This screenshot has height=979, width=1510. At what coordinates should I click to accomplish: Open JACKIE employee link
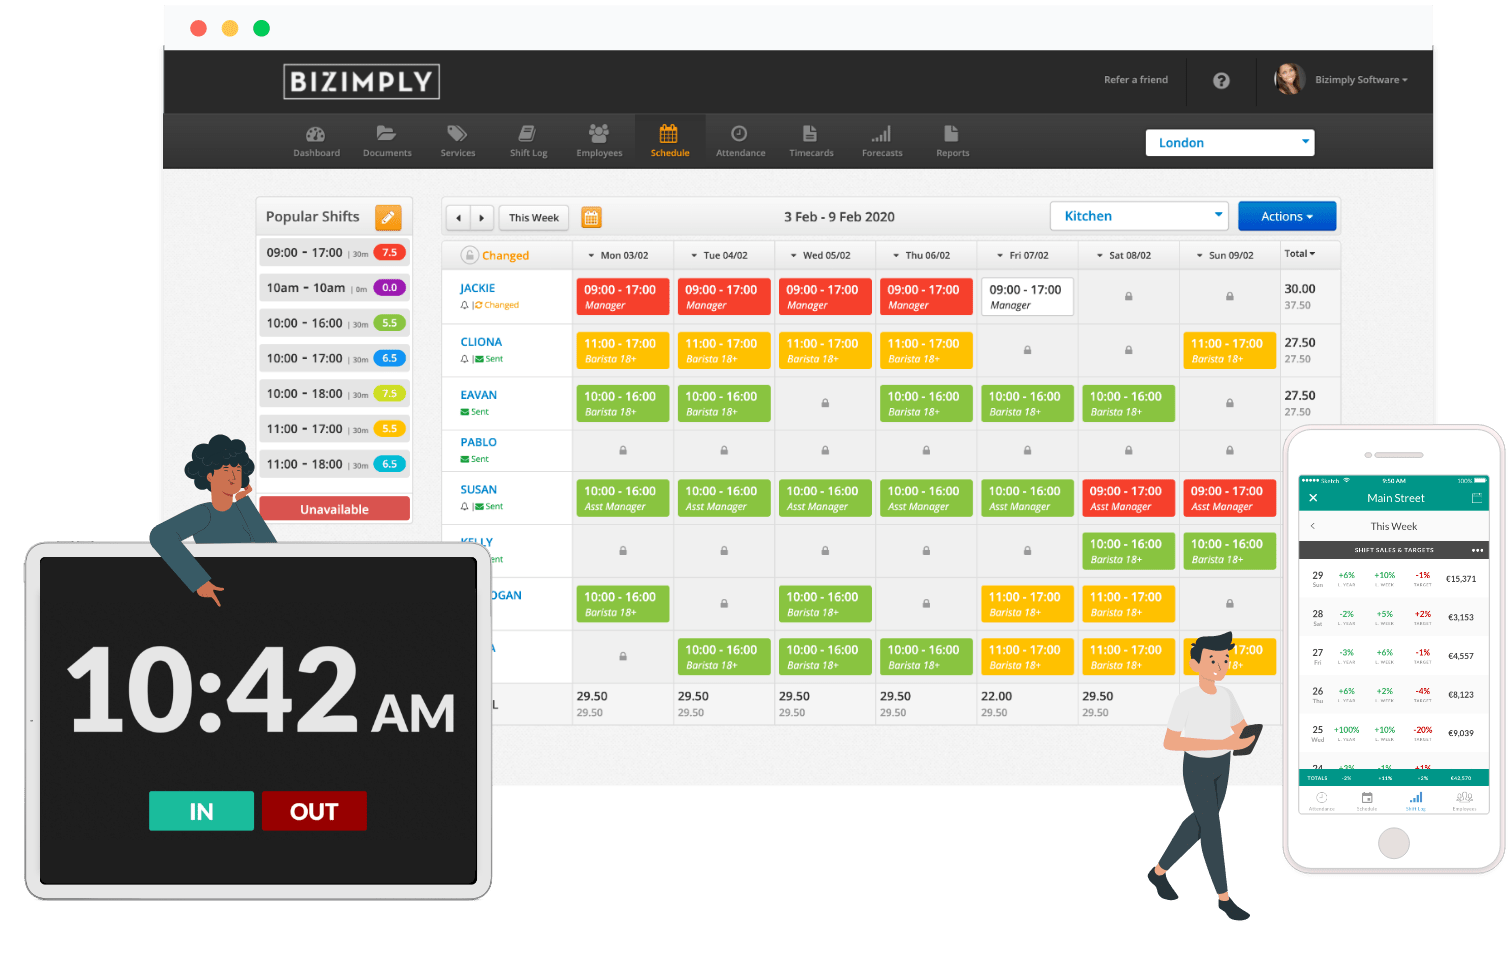(x=477, y=288)
